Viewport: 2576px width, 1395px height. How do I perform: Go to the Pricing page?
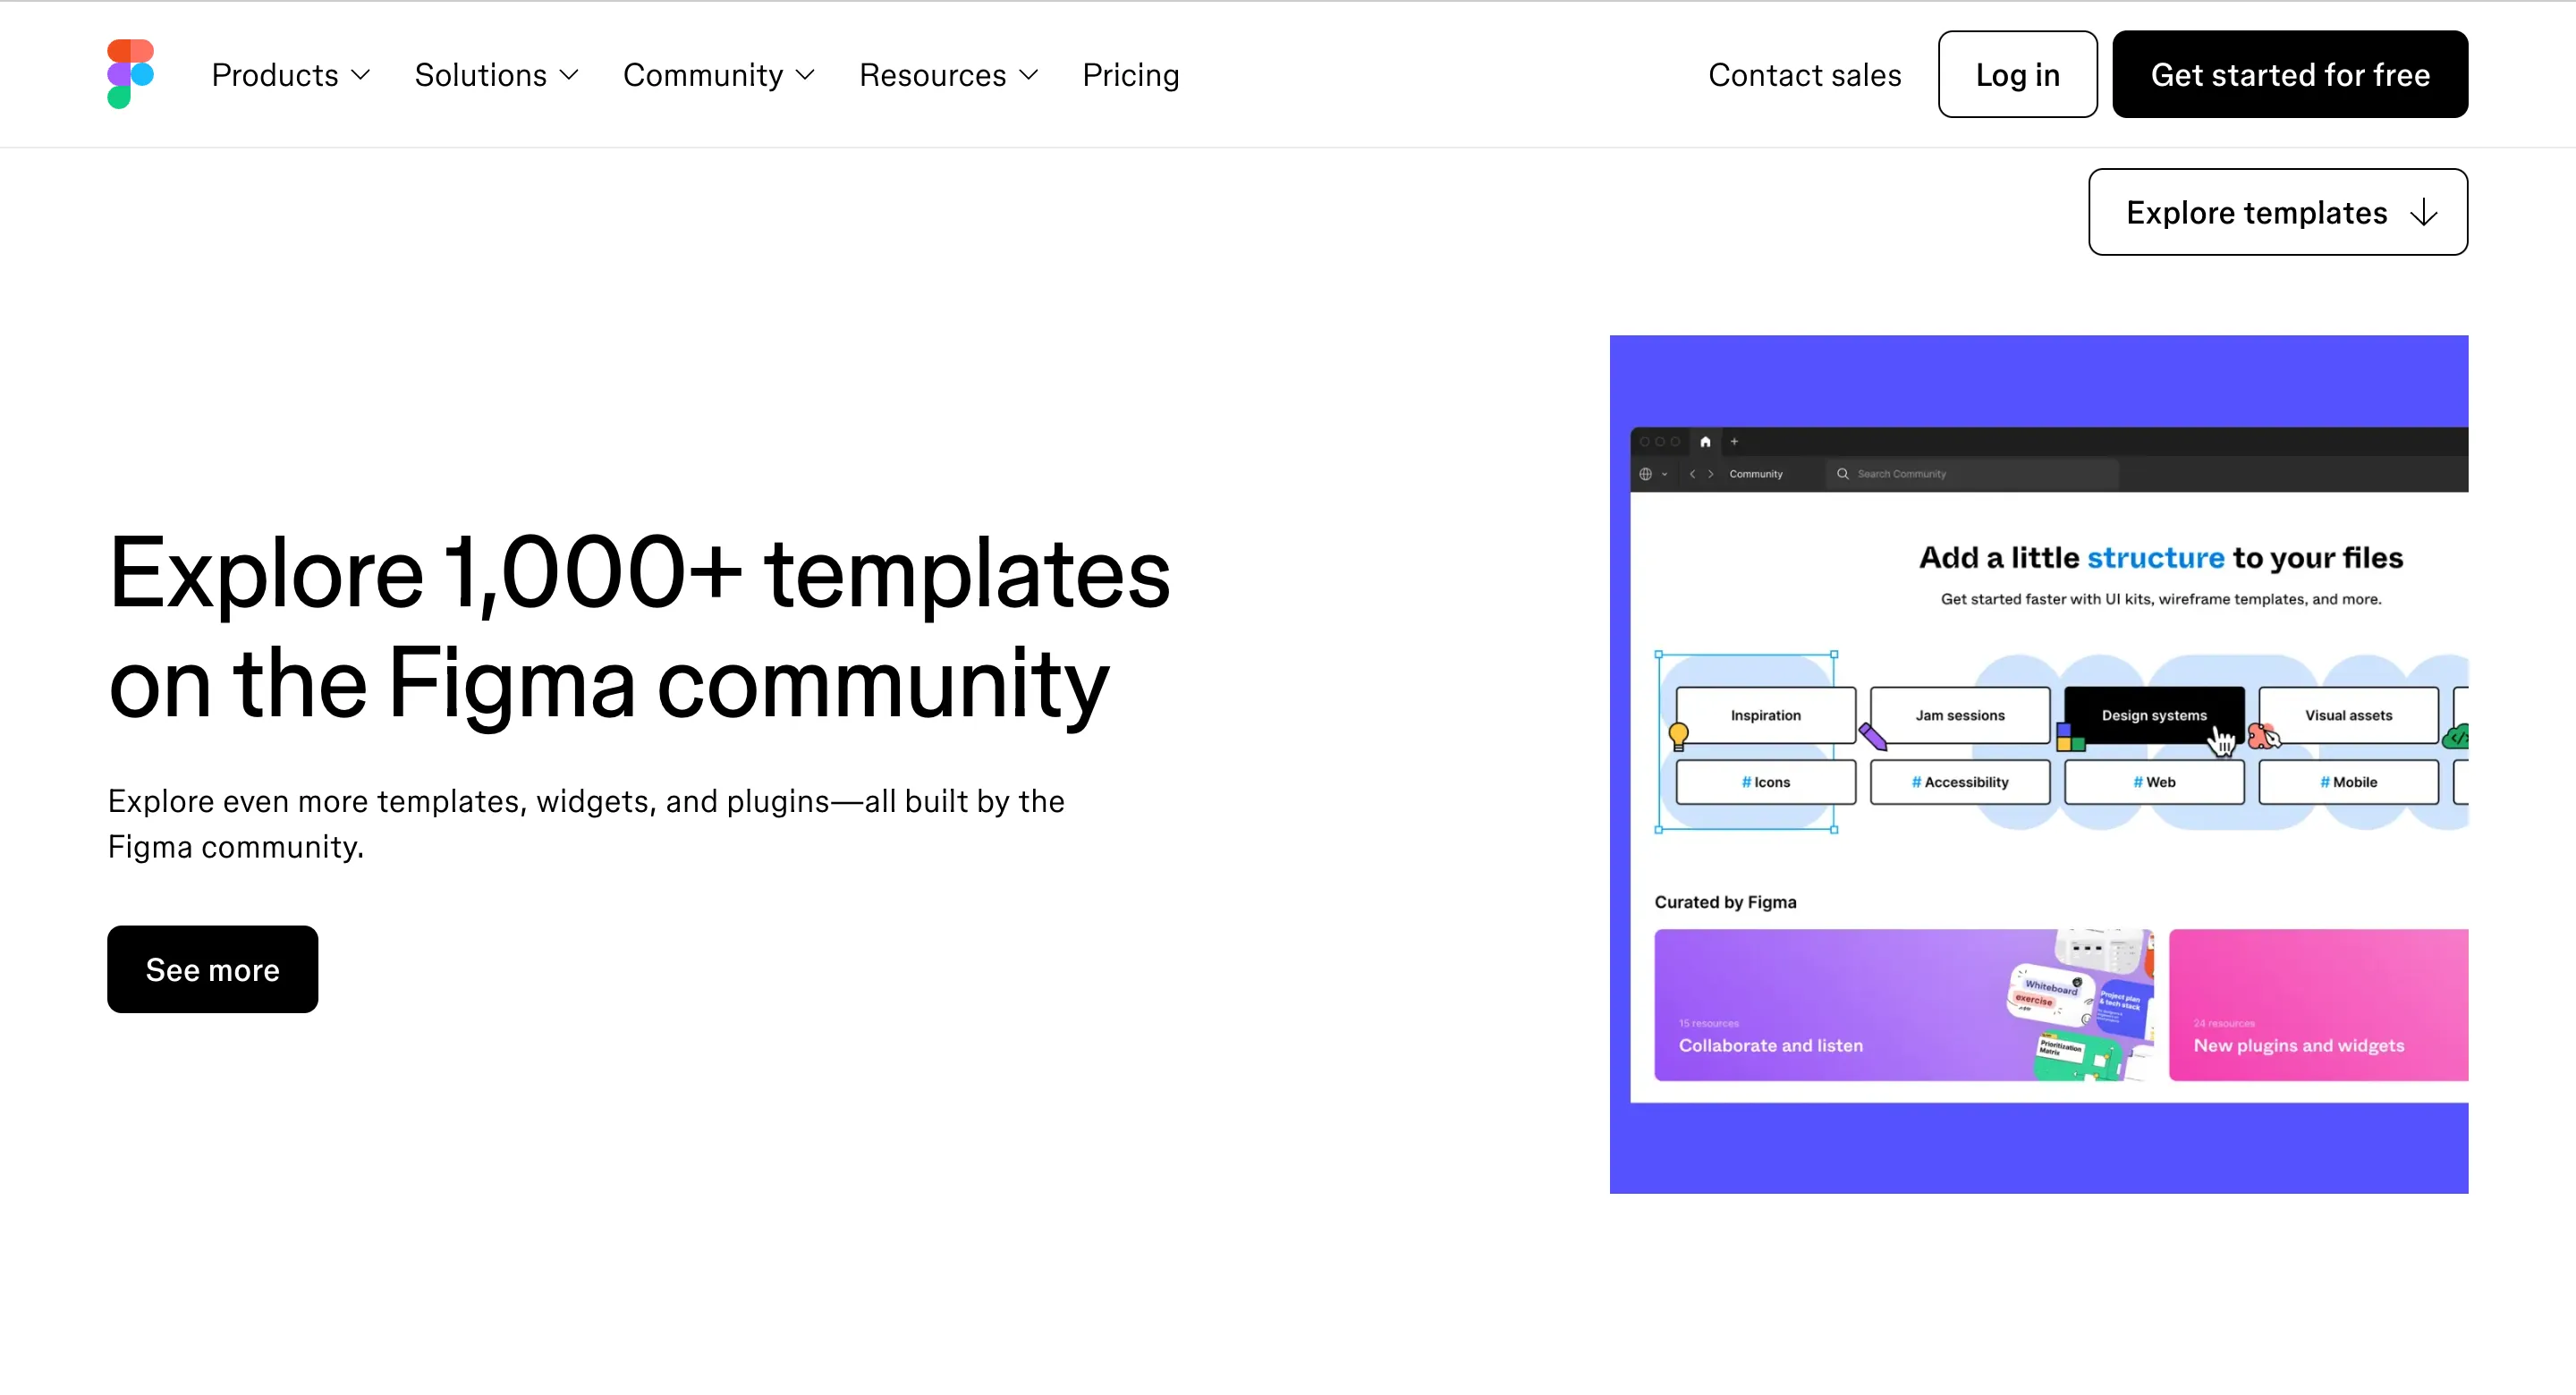(1131, 75)
